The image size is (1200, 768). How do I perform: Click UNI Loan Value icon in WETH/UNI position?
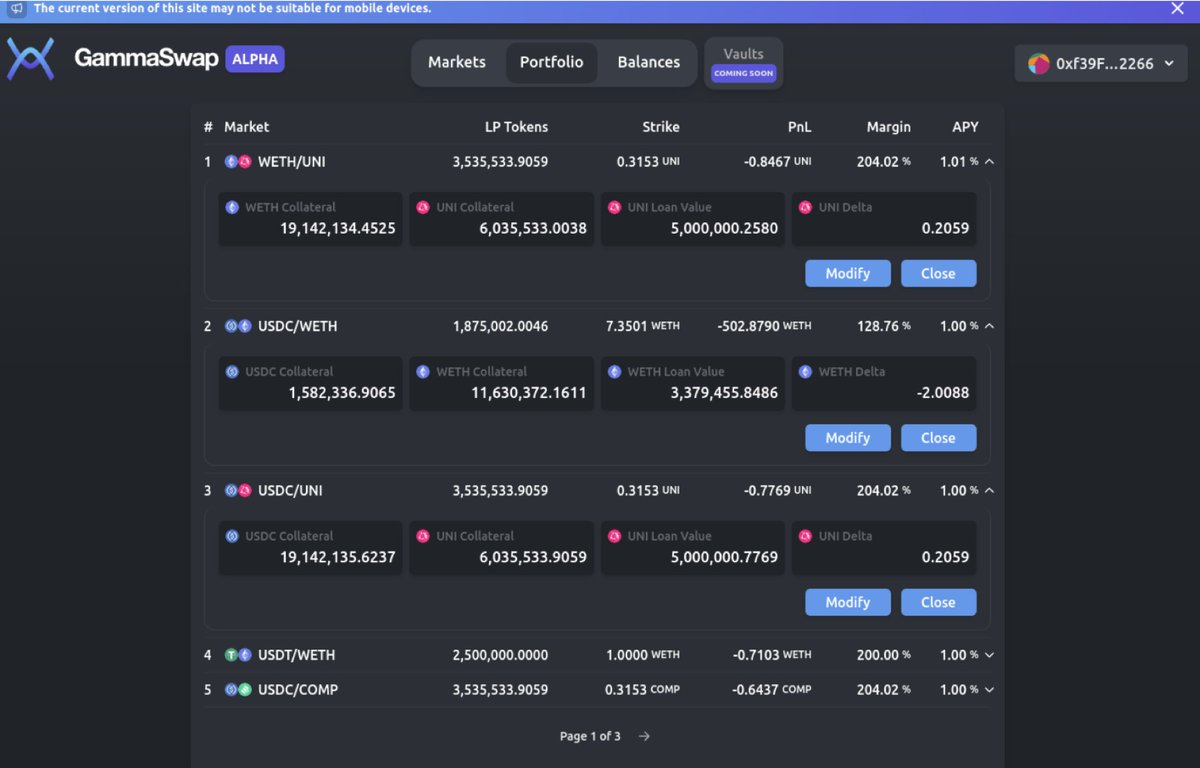pos(614,207)
